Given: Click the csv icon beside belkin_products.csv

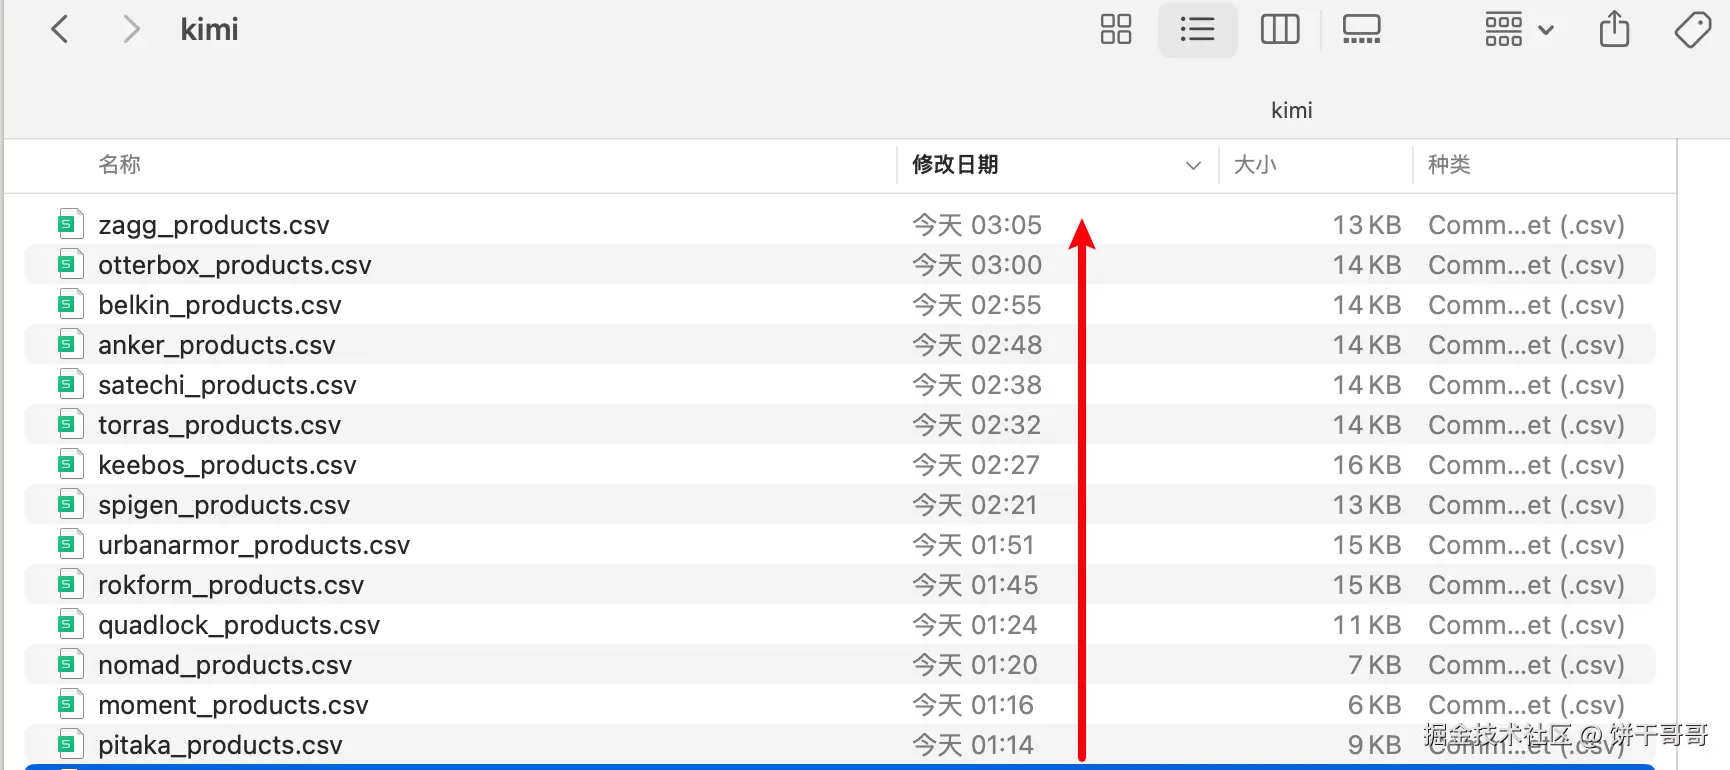Looking at the screenshot, I should (69, 304).
